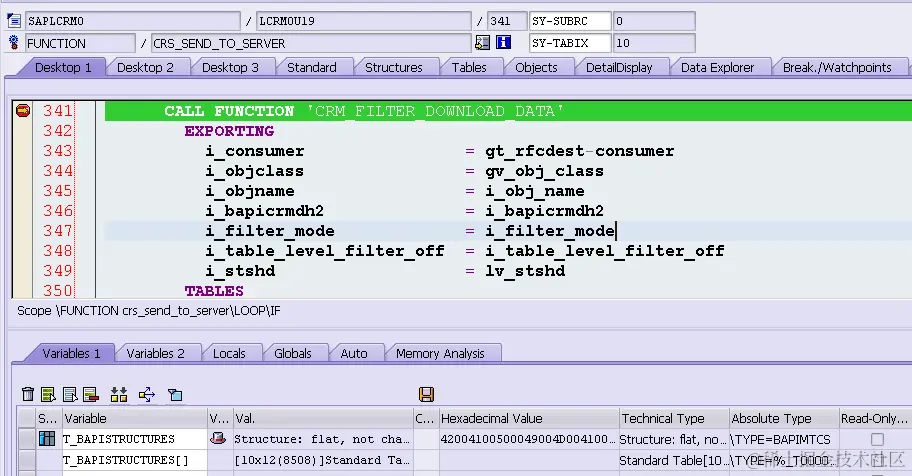Open the Standard tab

312,68
